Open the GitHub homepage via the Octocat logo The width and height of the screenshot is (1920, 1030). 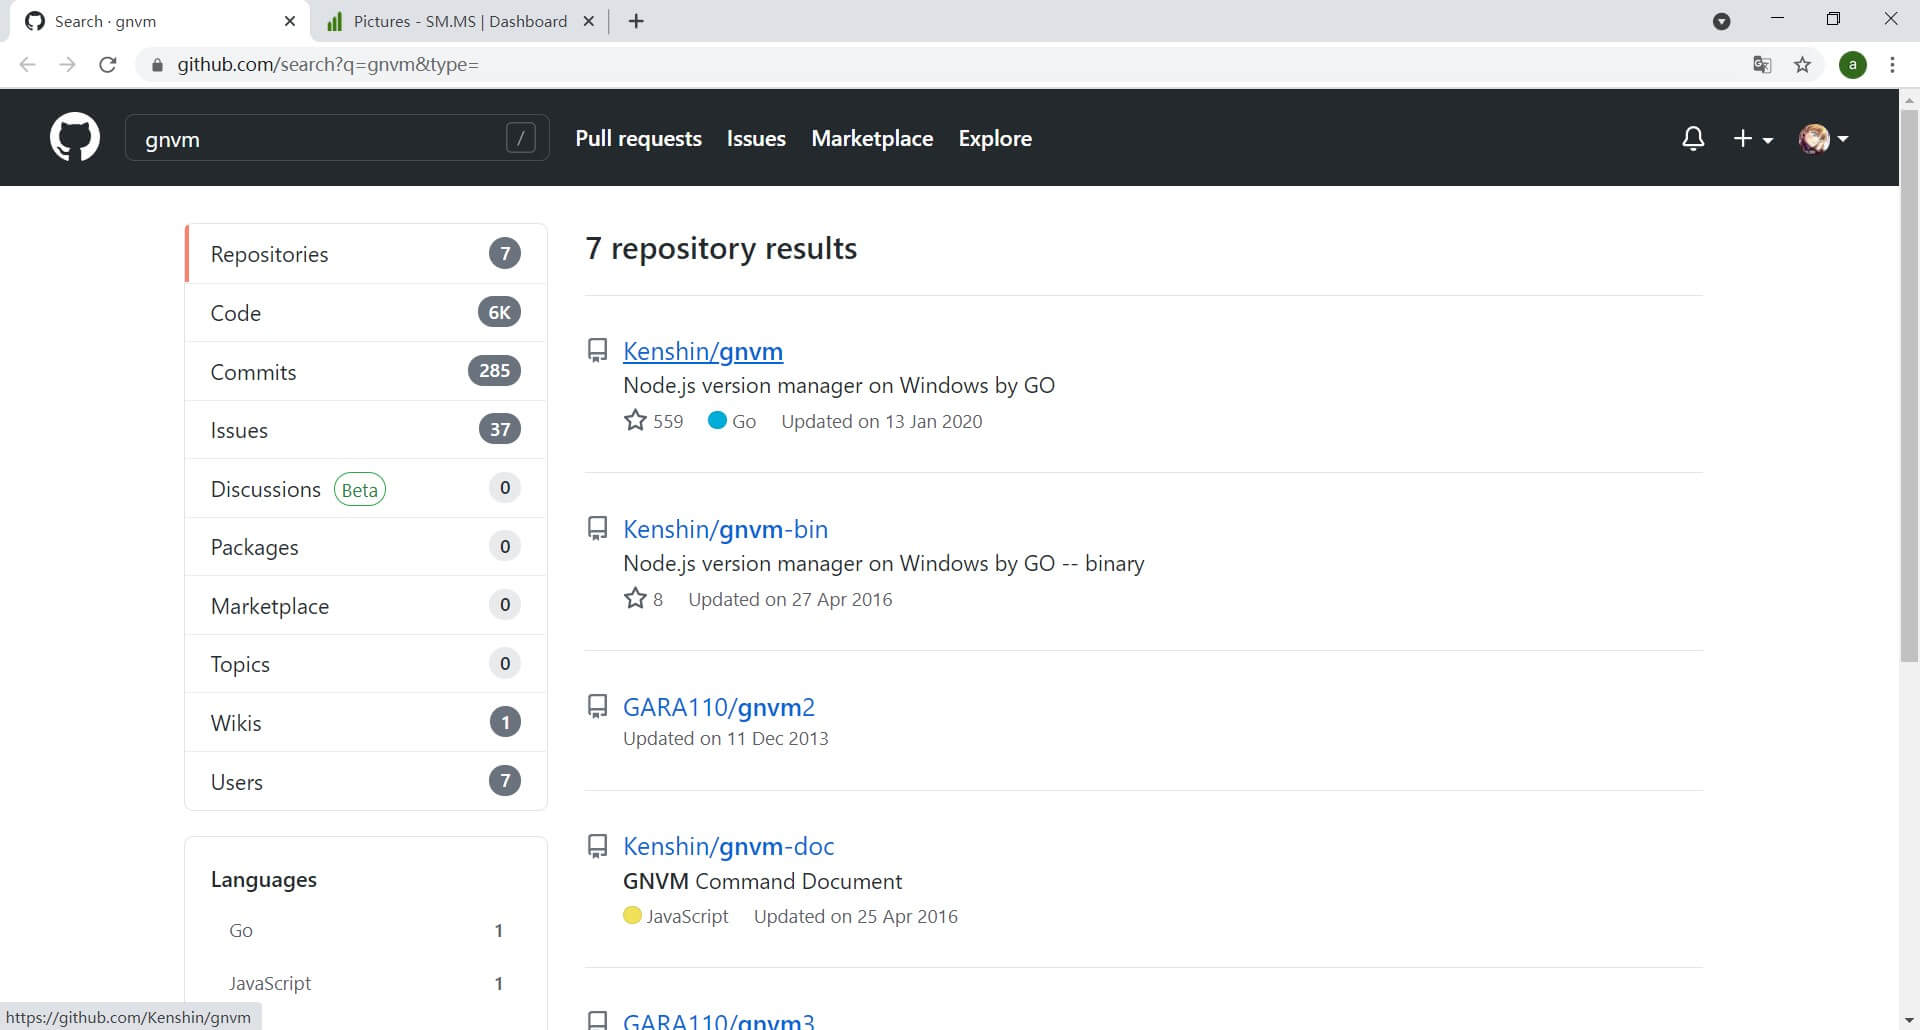coord(75,137)
